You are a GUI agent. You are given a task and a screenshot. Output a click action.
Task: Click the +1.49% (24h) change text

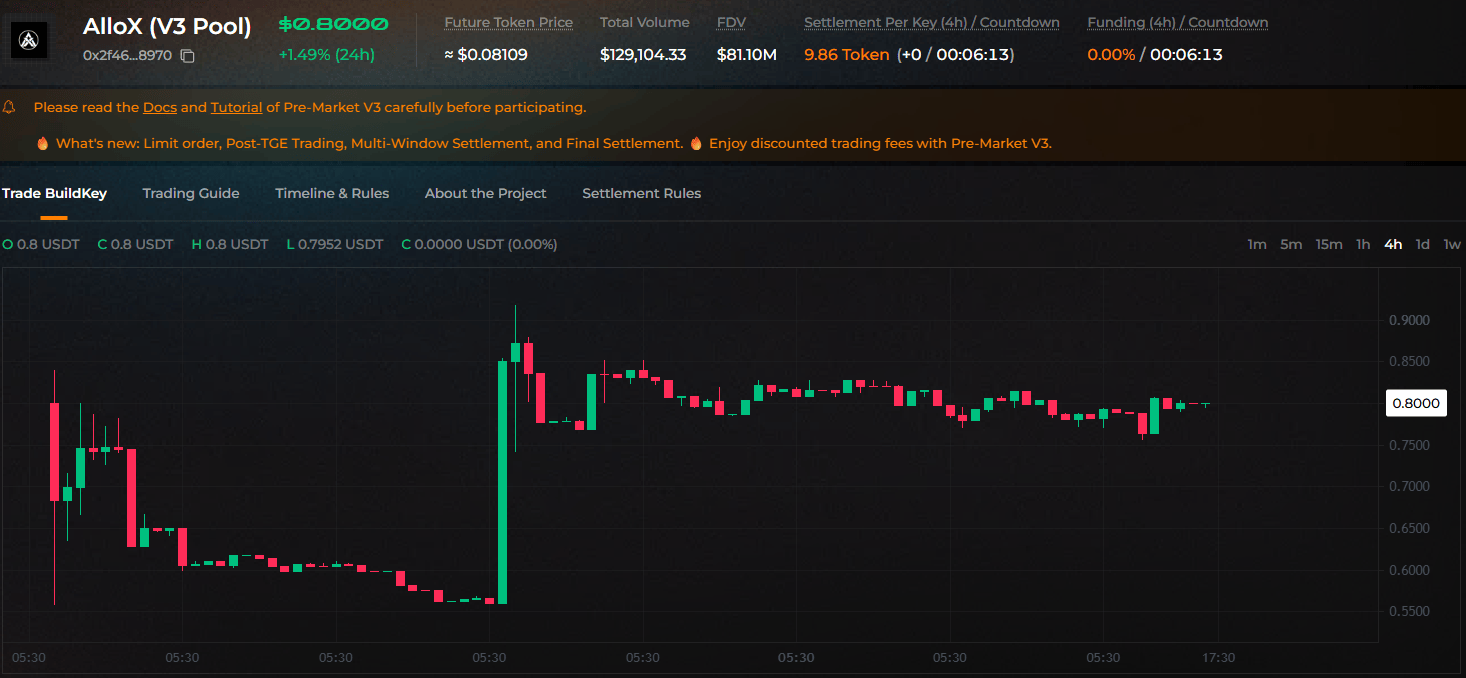[327, 55]
